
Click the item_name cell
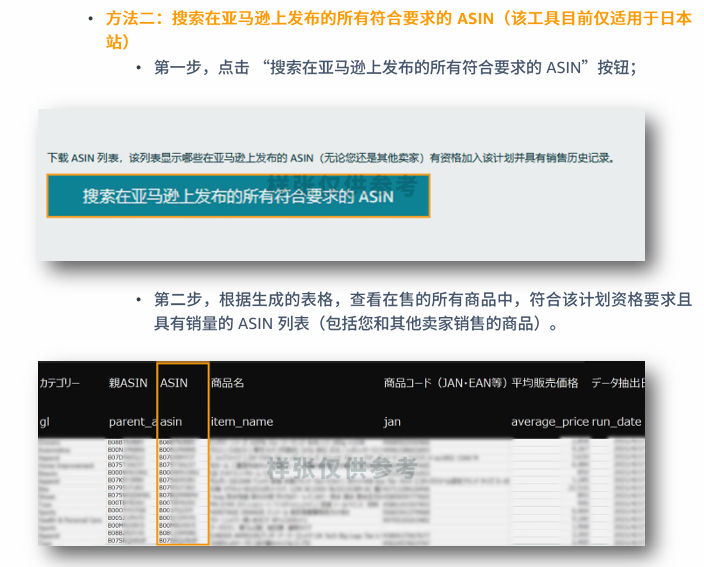242,422
